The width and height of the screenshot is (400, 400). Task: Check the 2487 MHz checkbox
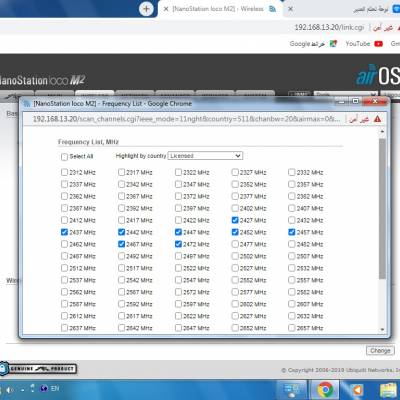[x=64, y=256]
